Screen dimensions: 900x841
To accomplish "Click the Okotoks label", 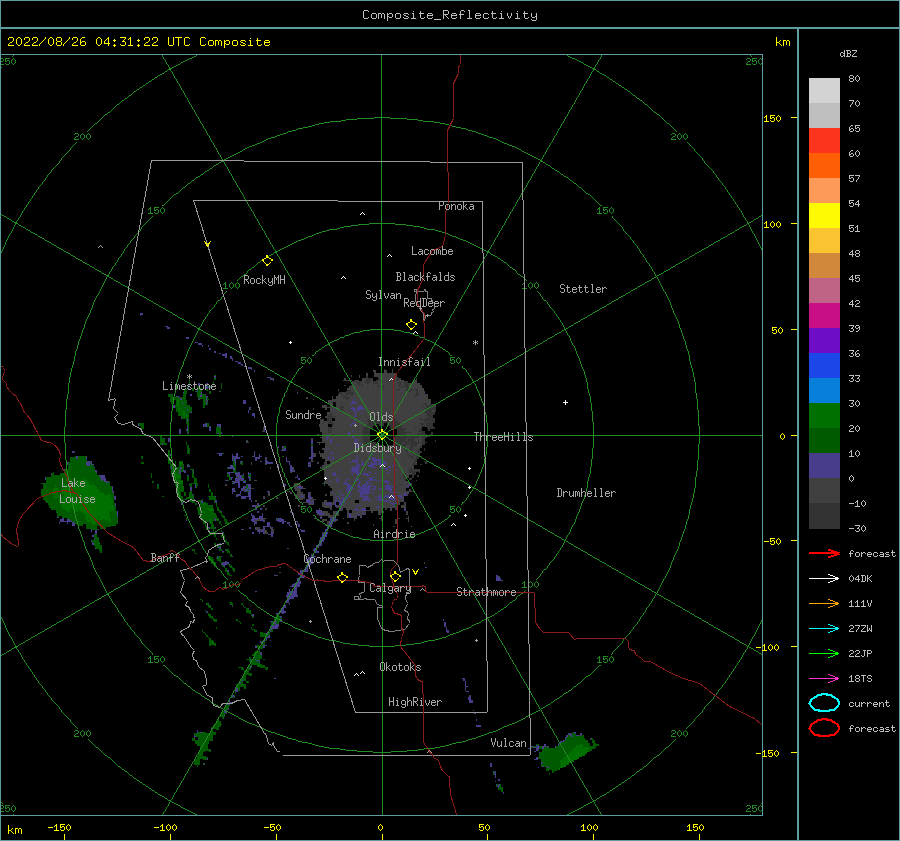I will pyautogui.click(x=401, y=667).
